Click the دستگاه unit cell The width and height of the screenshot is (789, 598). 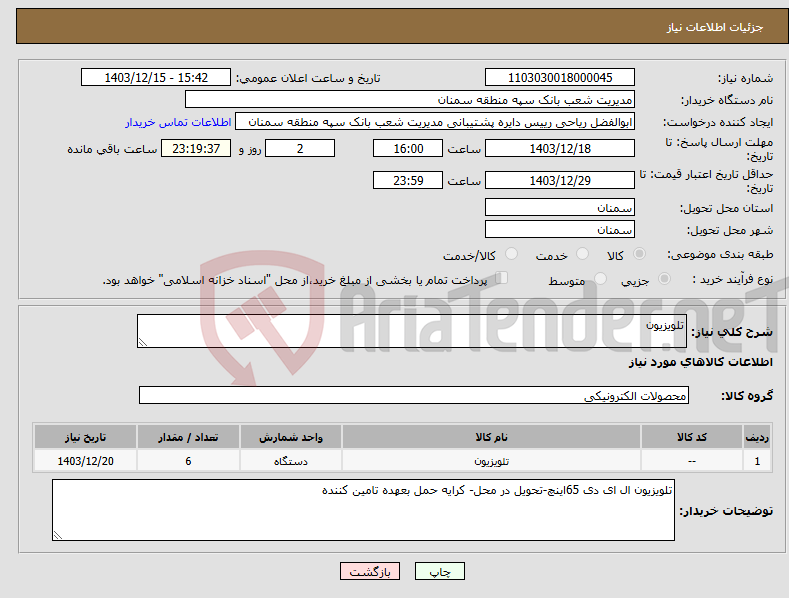(x=291, y=461)
